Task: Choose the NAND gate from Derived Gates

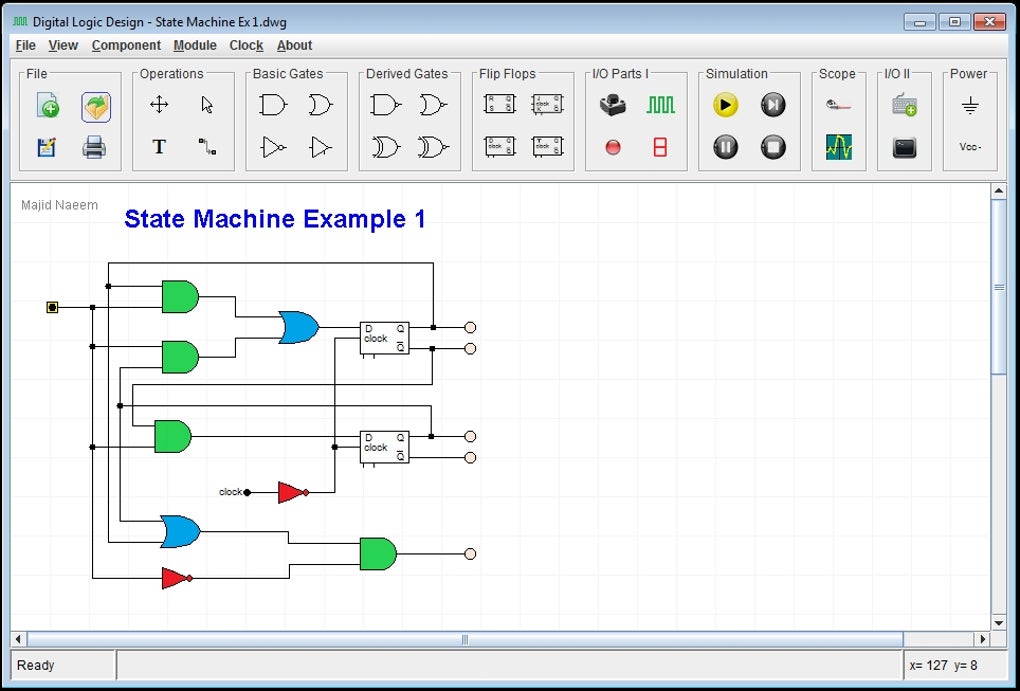Action: coord(385,104)
